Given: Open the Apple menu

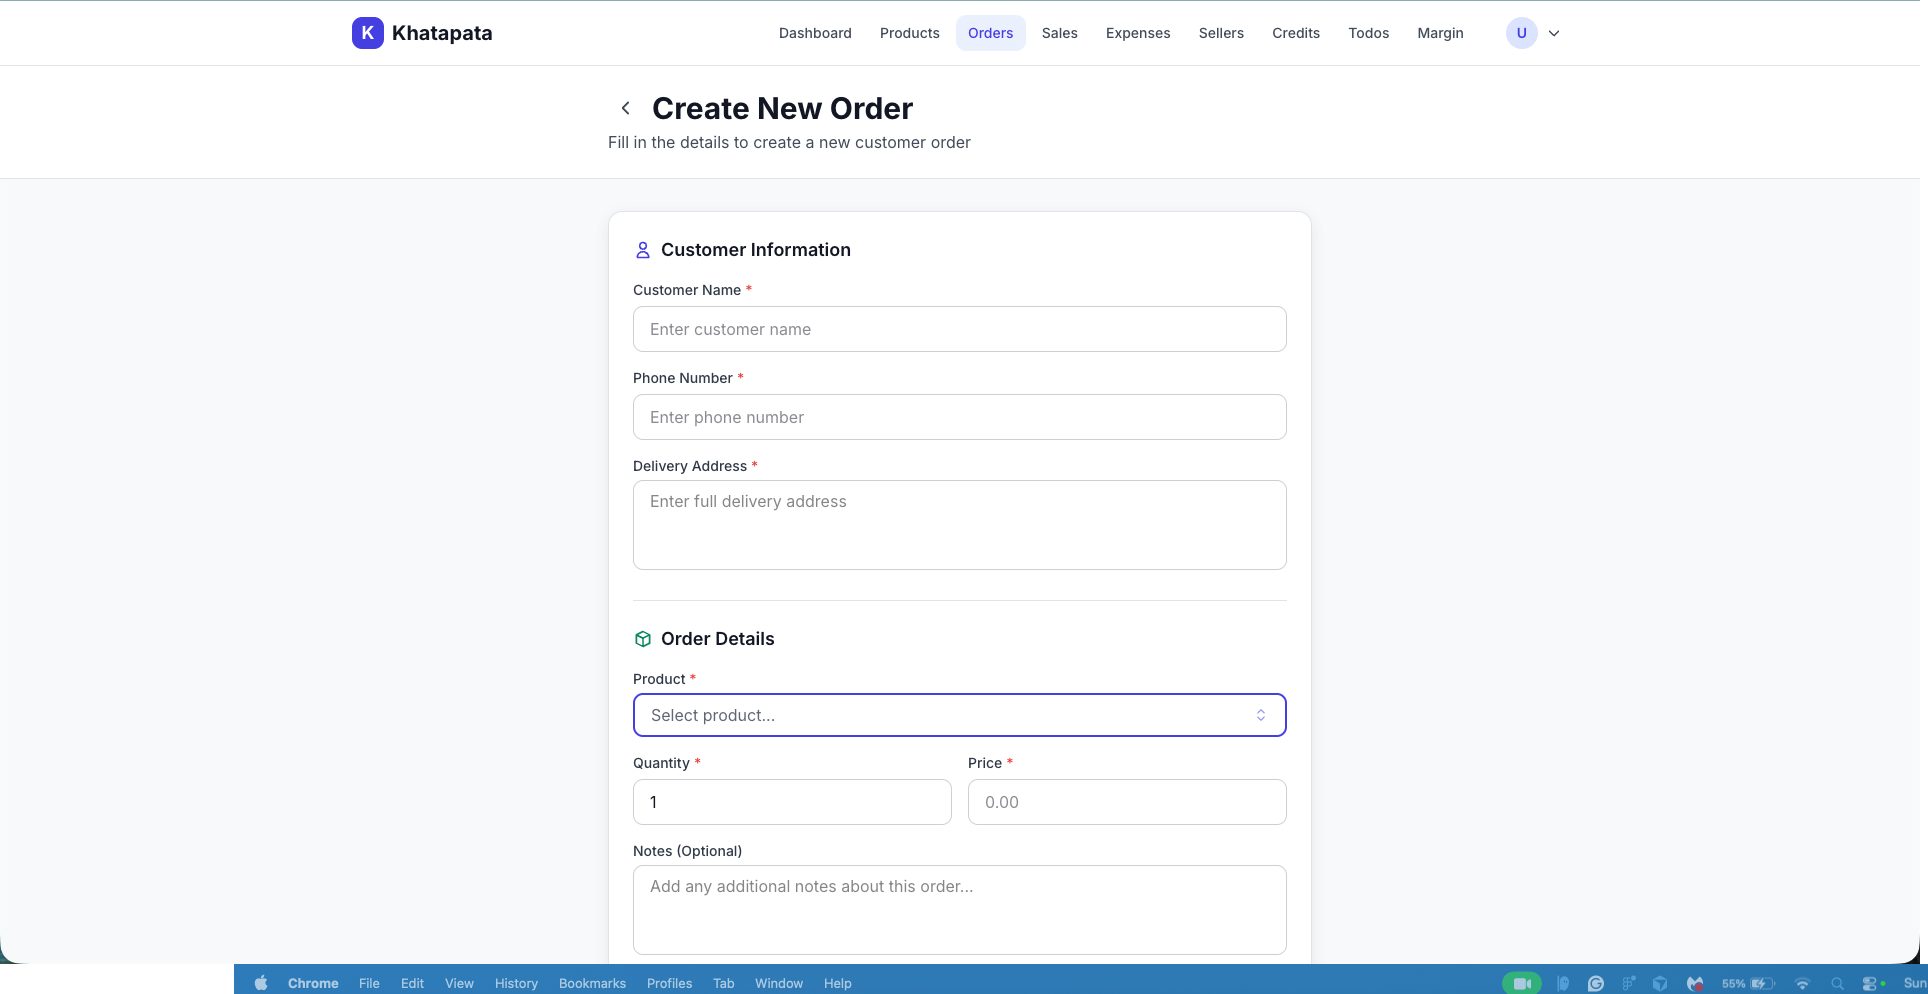Looking at the screenshot, I should click(x=260, y=983).
